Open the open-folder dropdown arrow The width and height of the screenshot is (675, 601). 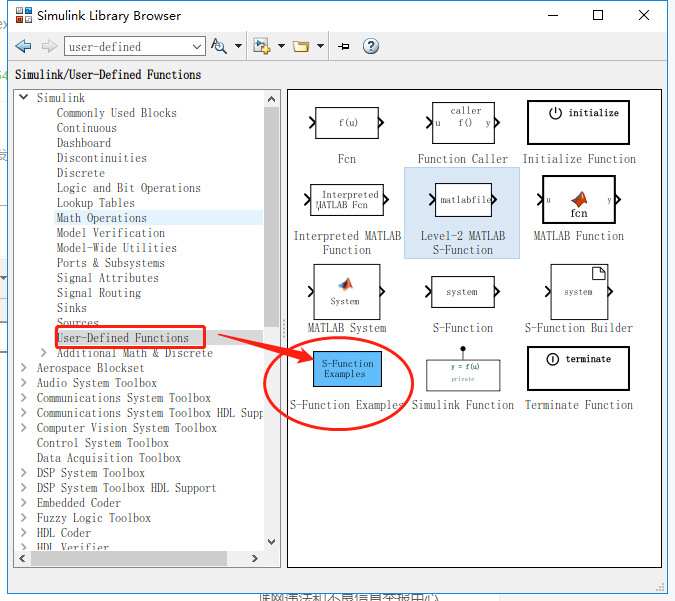320,46
